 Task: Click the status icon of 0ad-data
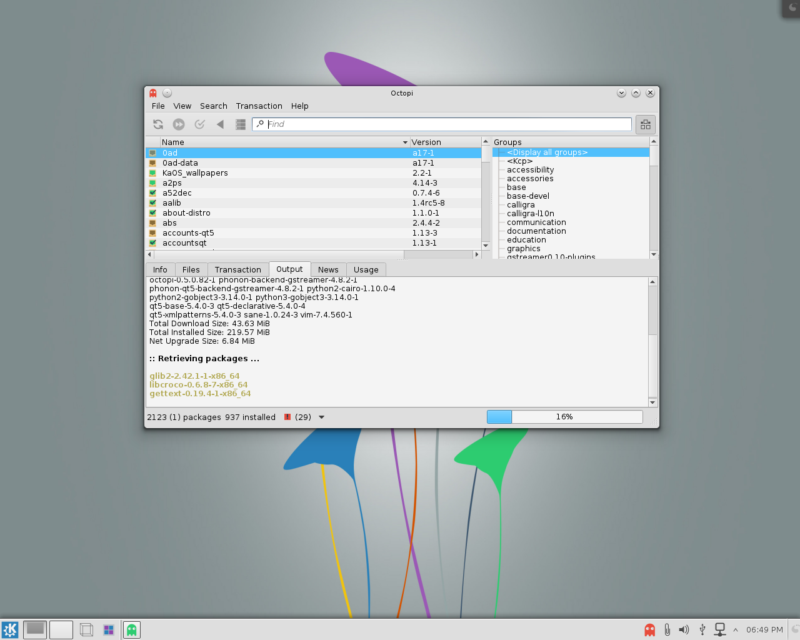152,163
